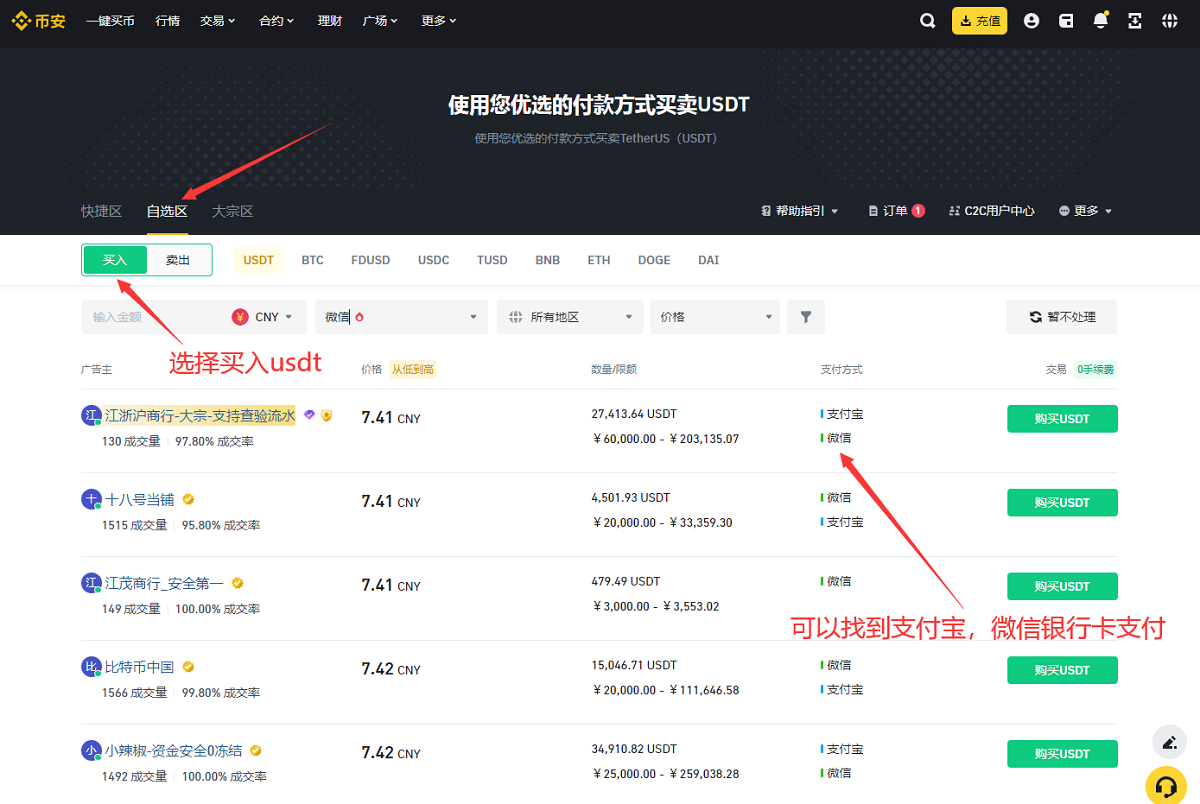The height and width of the screenshot is (804, 1200).
Task: Switch to the 自选区 tab
Action: pyautogui.click(x=167, y=211)
